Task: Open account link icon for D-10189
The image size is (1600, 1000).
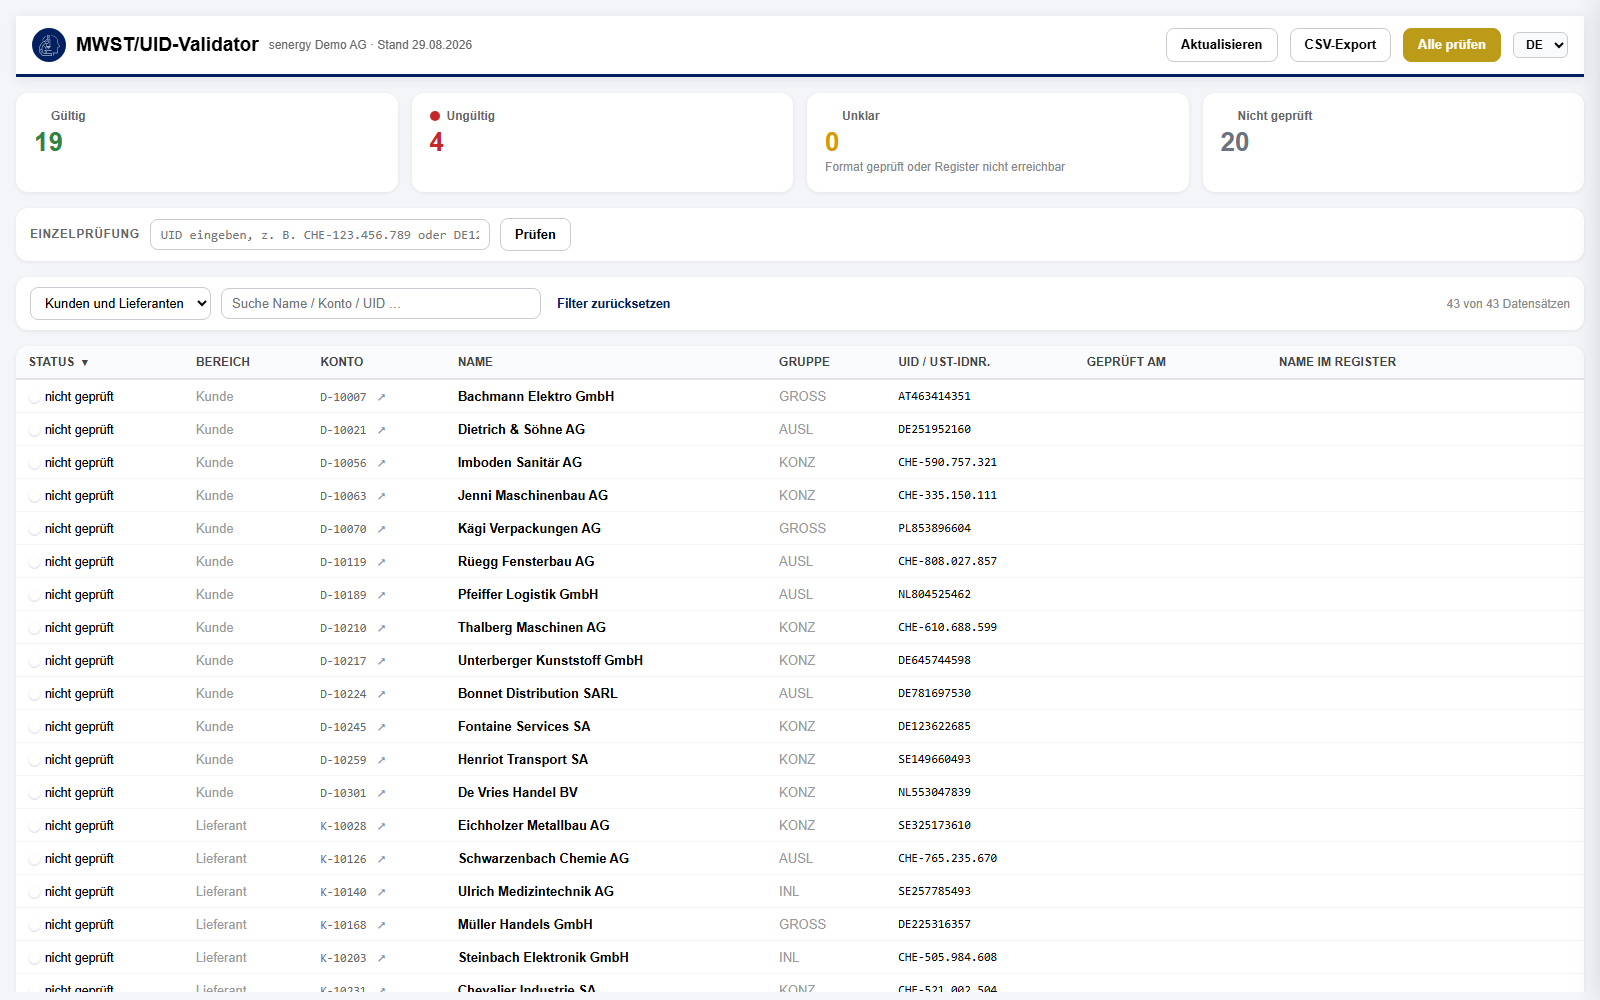Action: point(381,595)
